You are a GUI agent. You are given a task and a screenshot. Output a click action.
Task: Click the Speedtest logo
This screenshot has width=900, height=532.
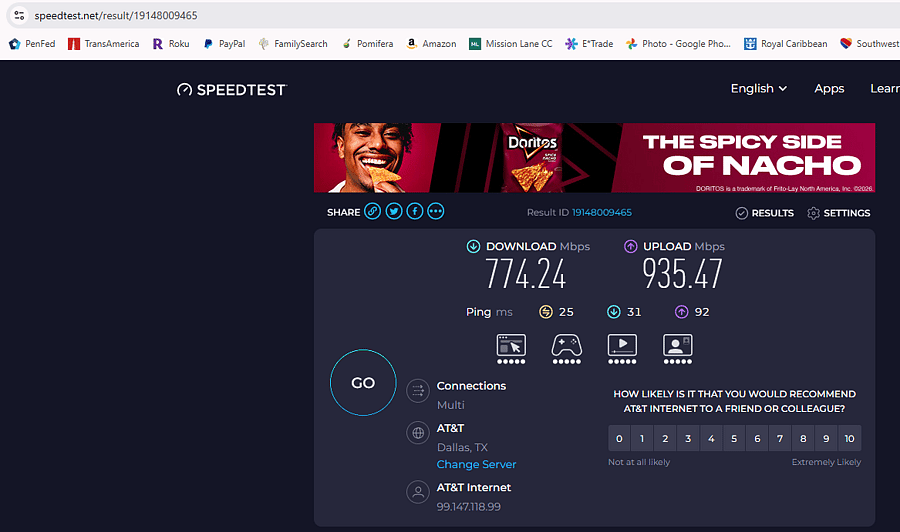[x=232, y=90]
